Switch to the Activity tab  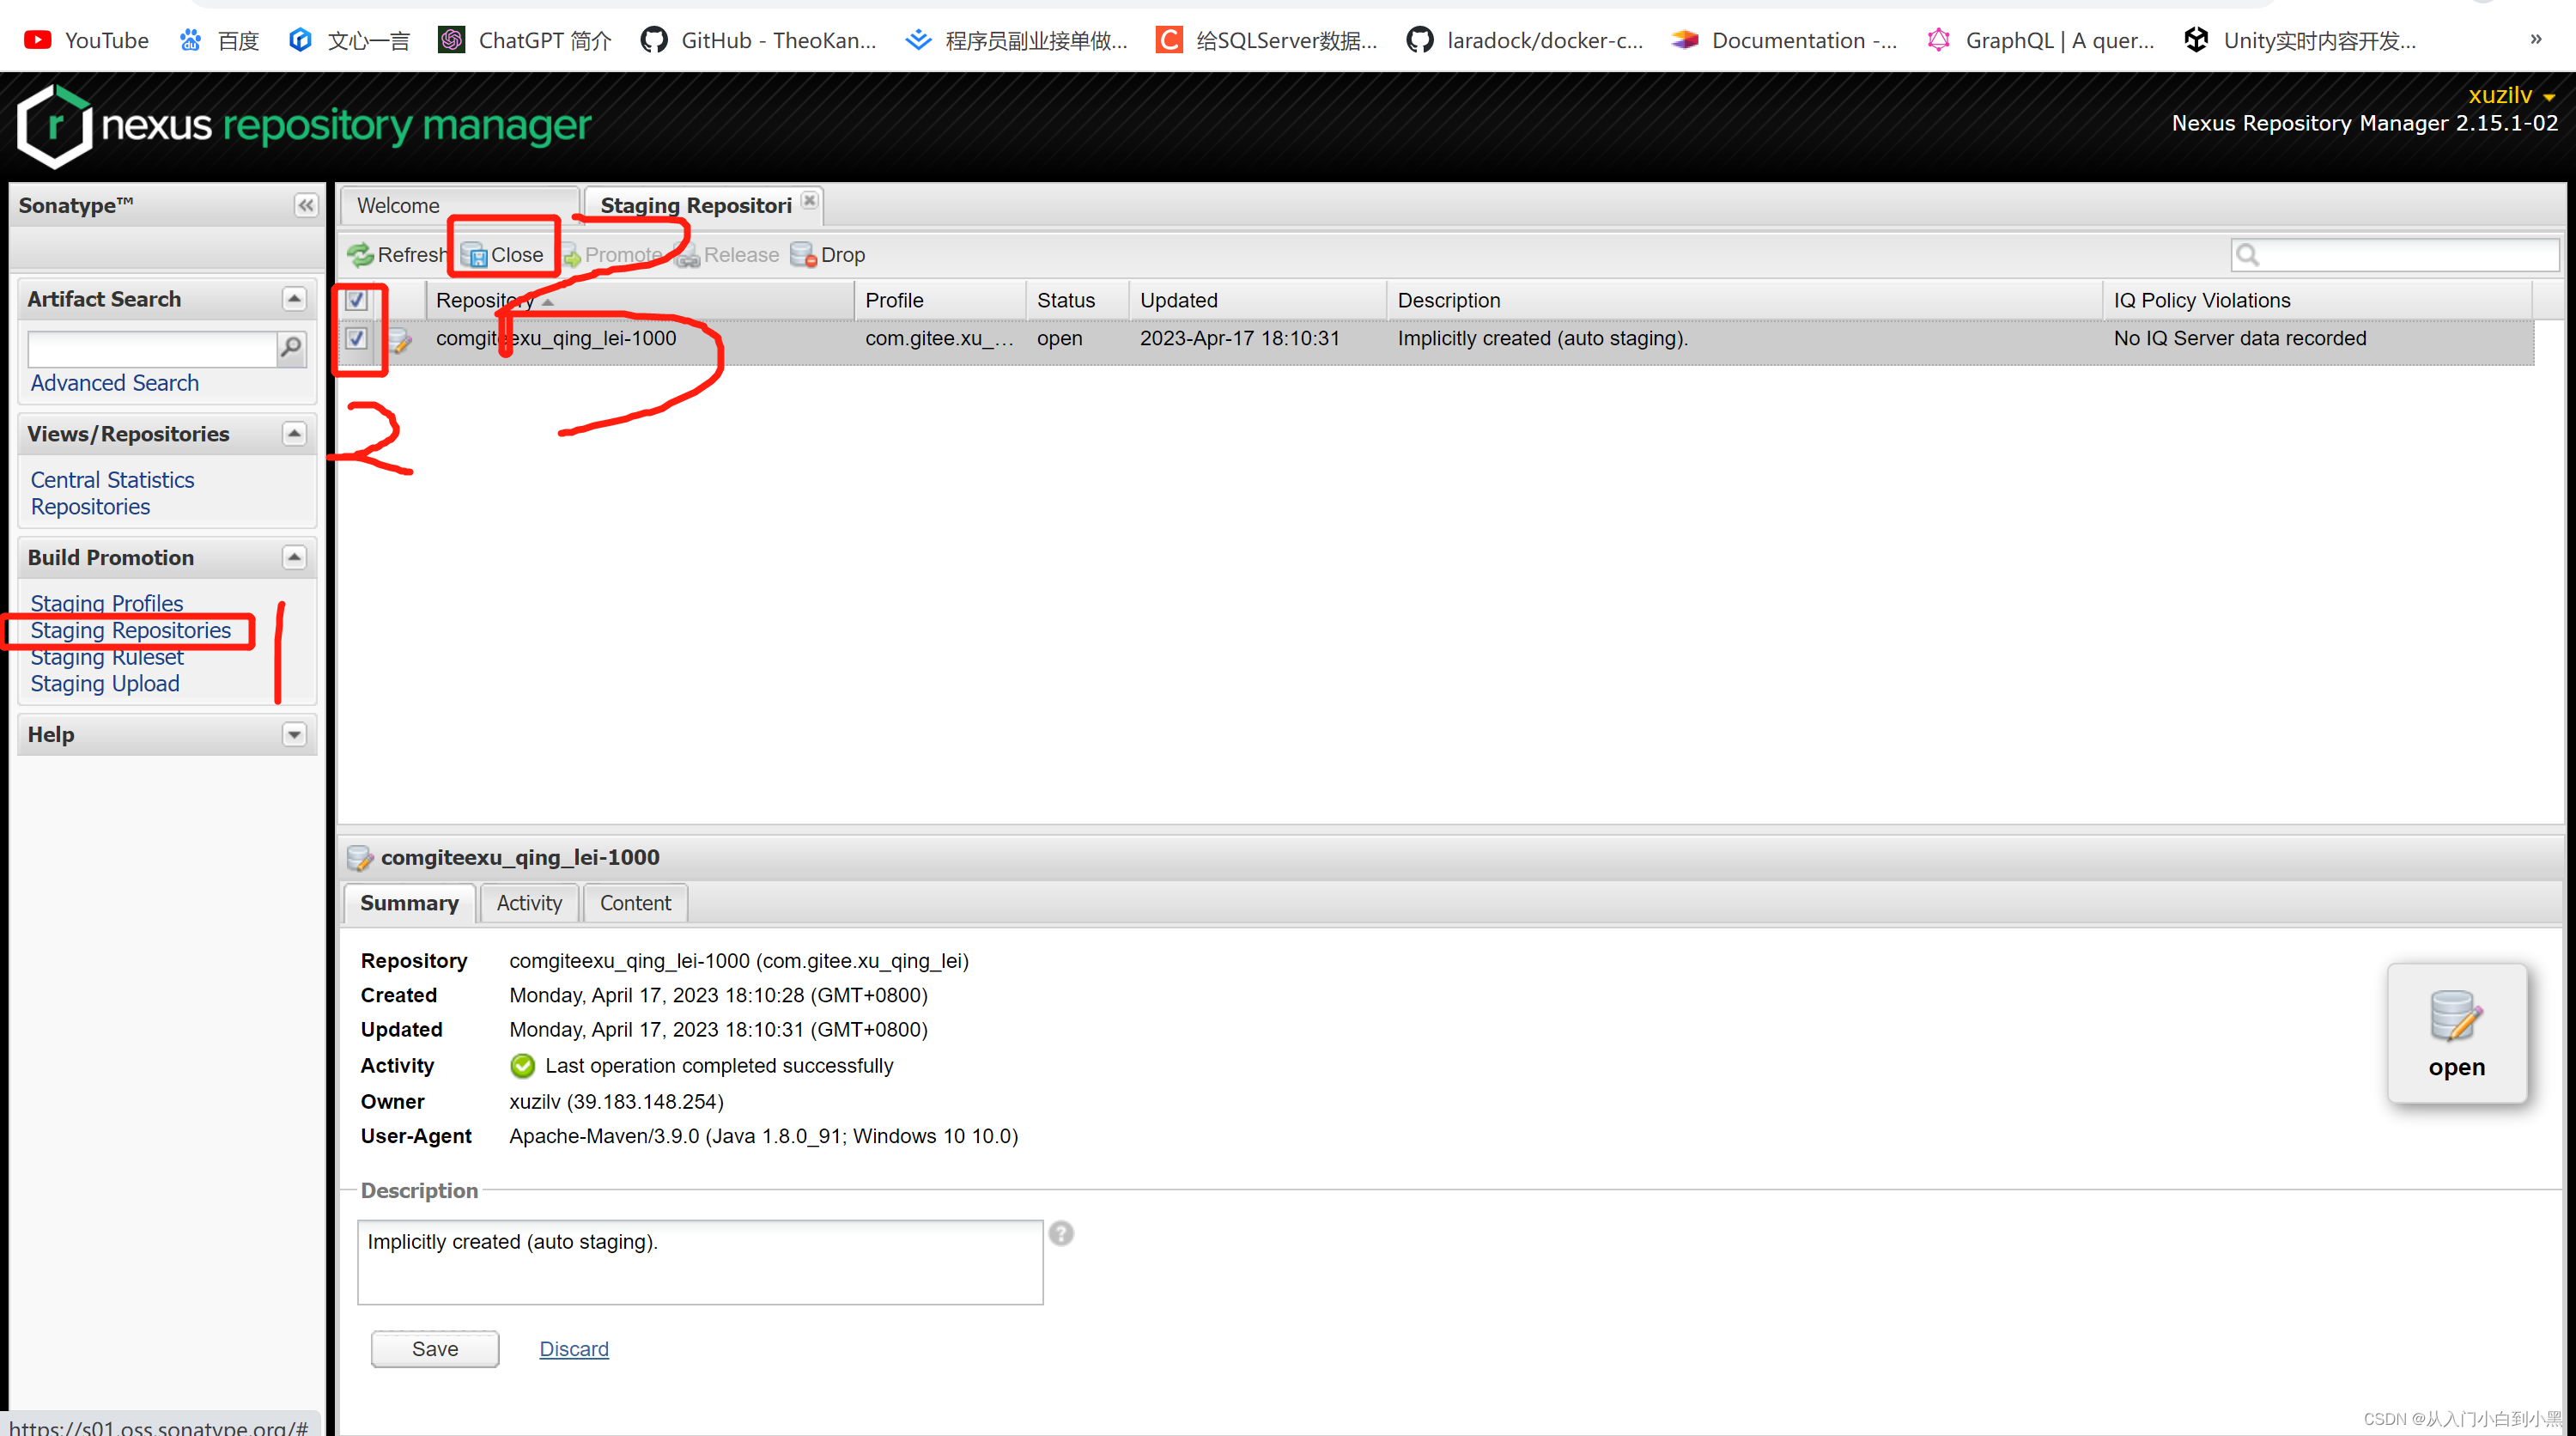click(x=529, y=902)
